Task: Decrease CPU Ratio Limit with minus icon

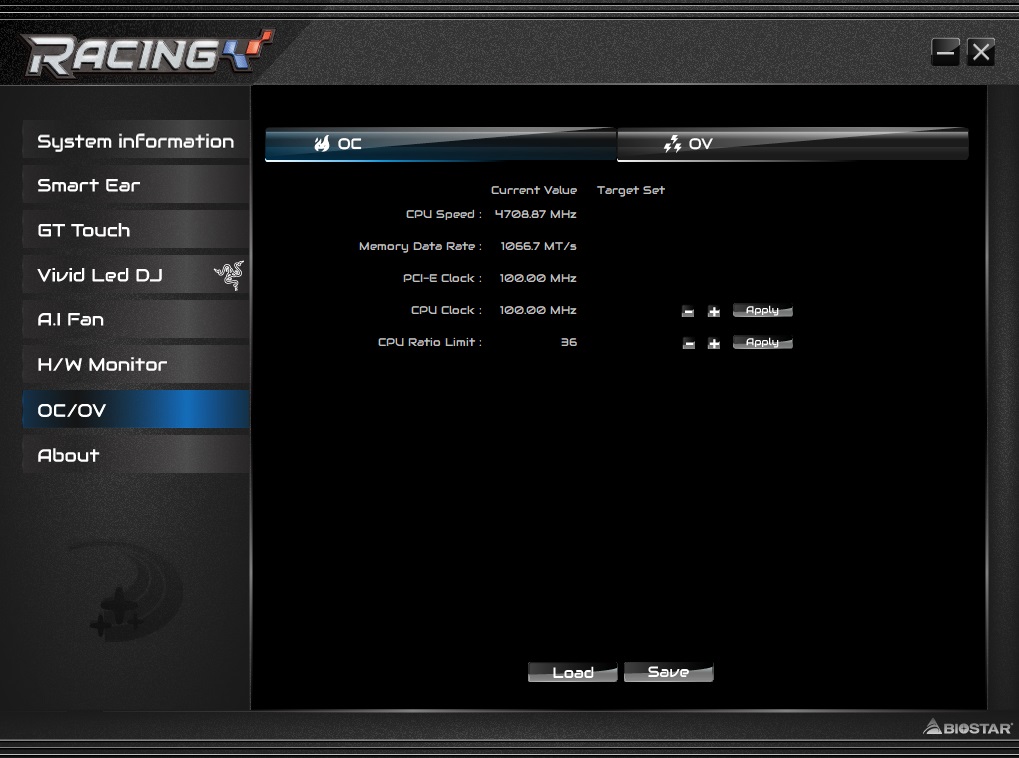Action: (688, 344)
